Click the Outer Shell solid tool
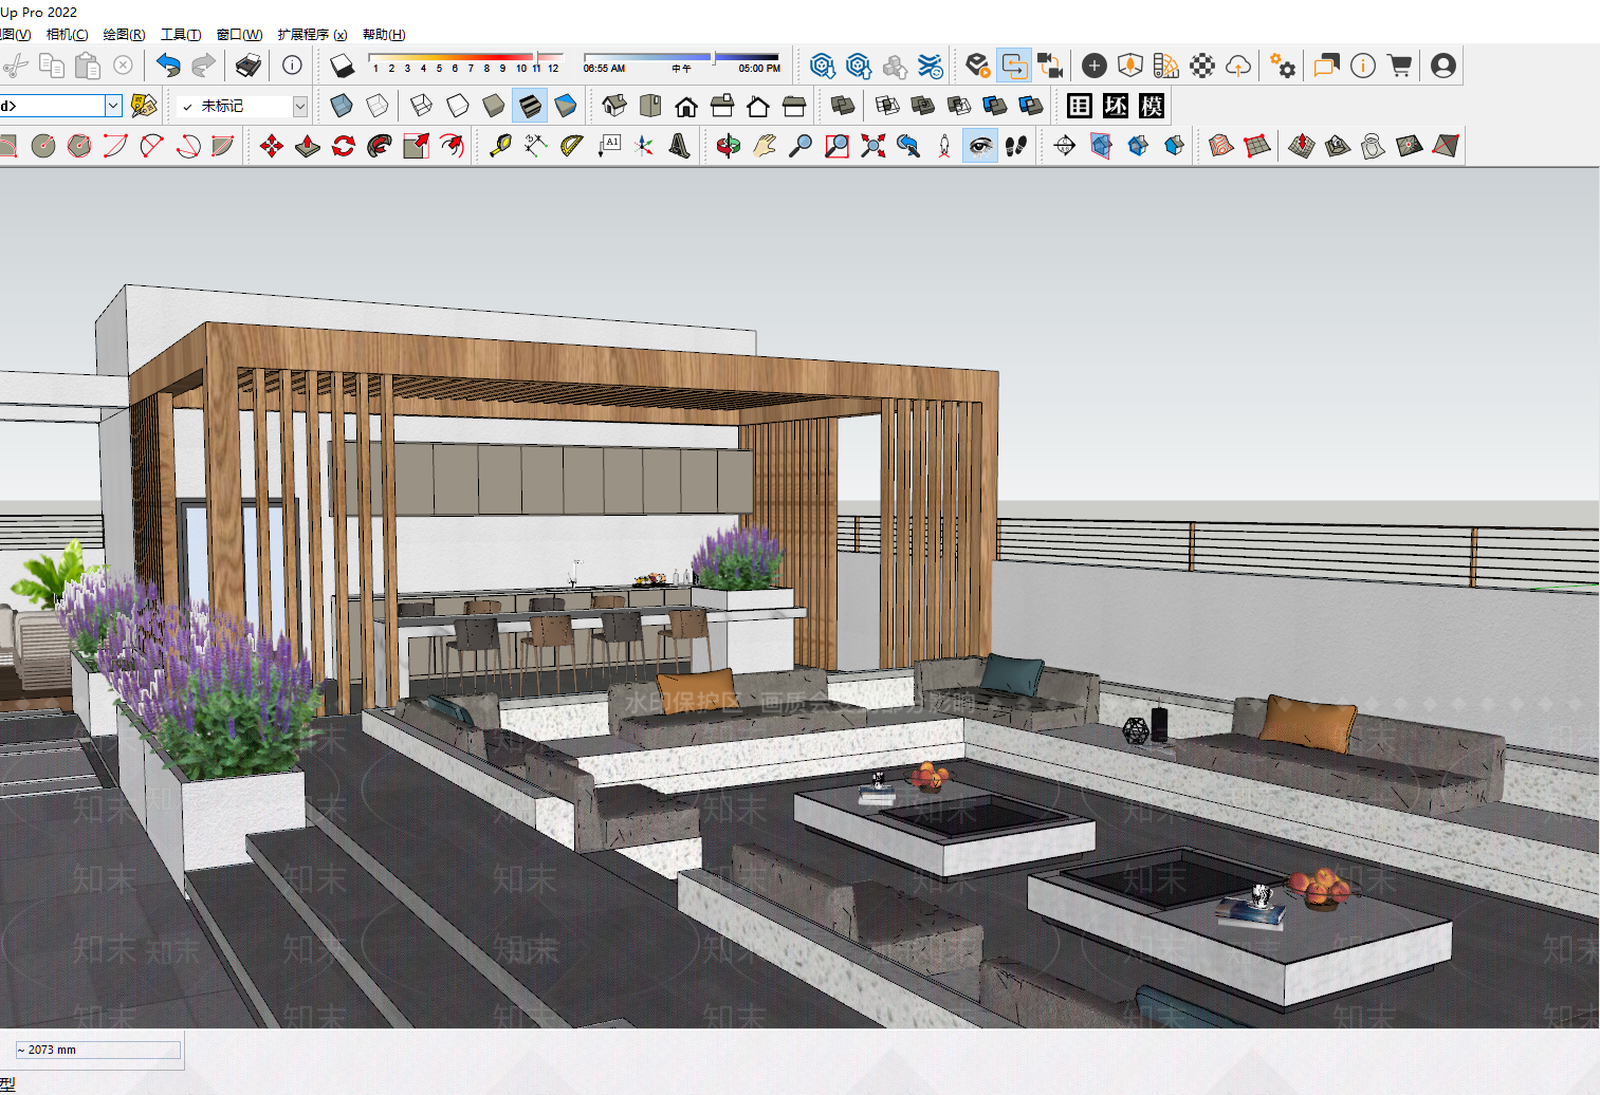 (843, 105)
